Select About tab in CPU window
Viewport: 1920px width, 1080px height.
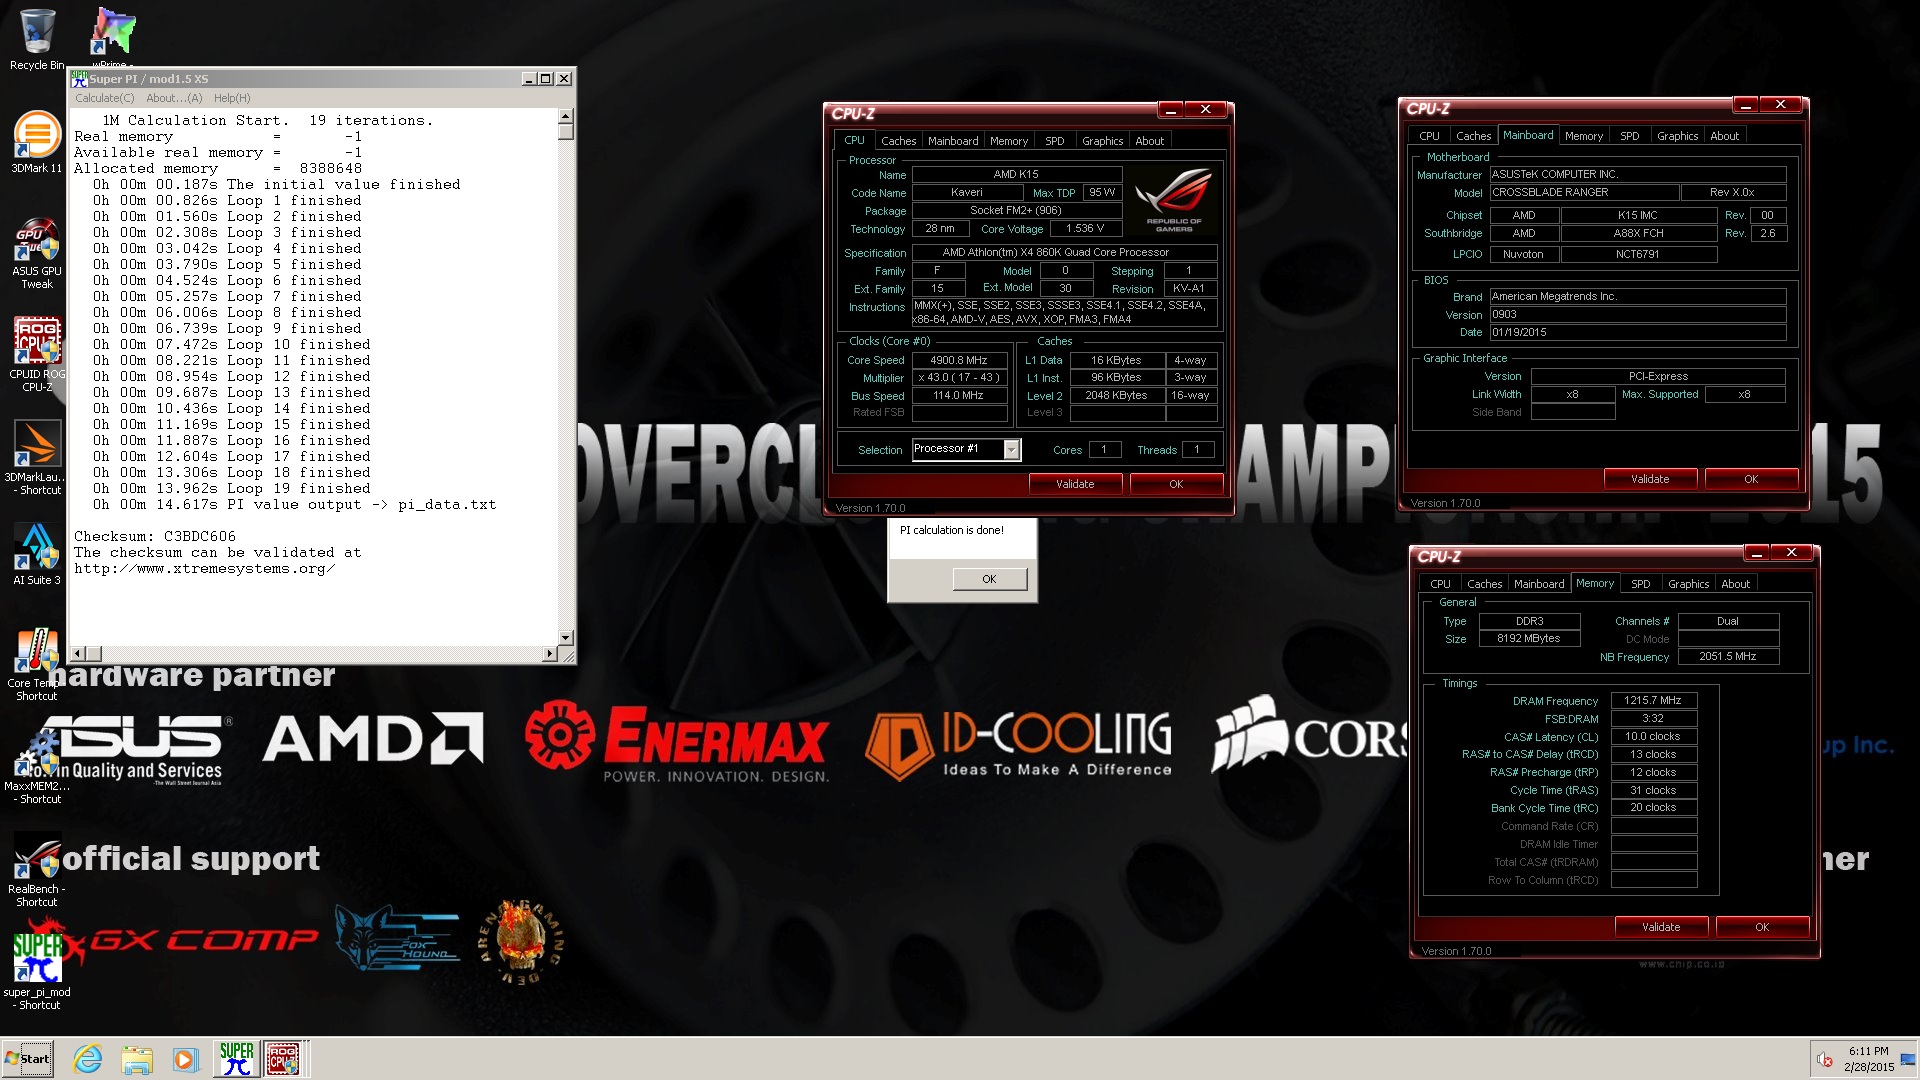pos(1149,141)
